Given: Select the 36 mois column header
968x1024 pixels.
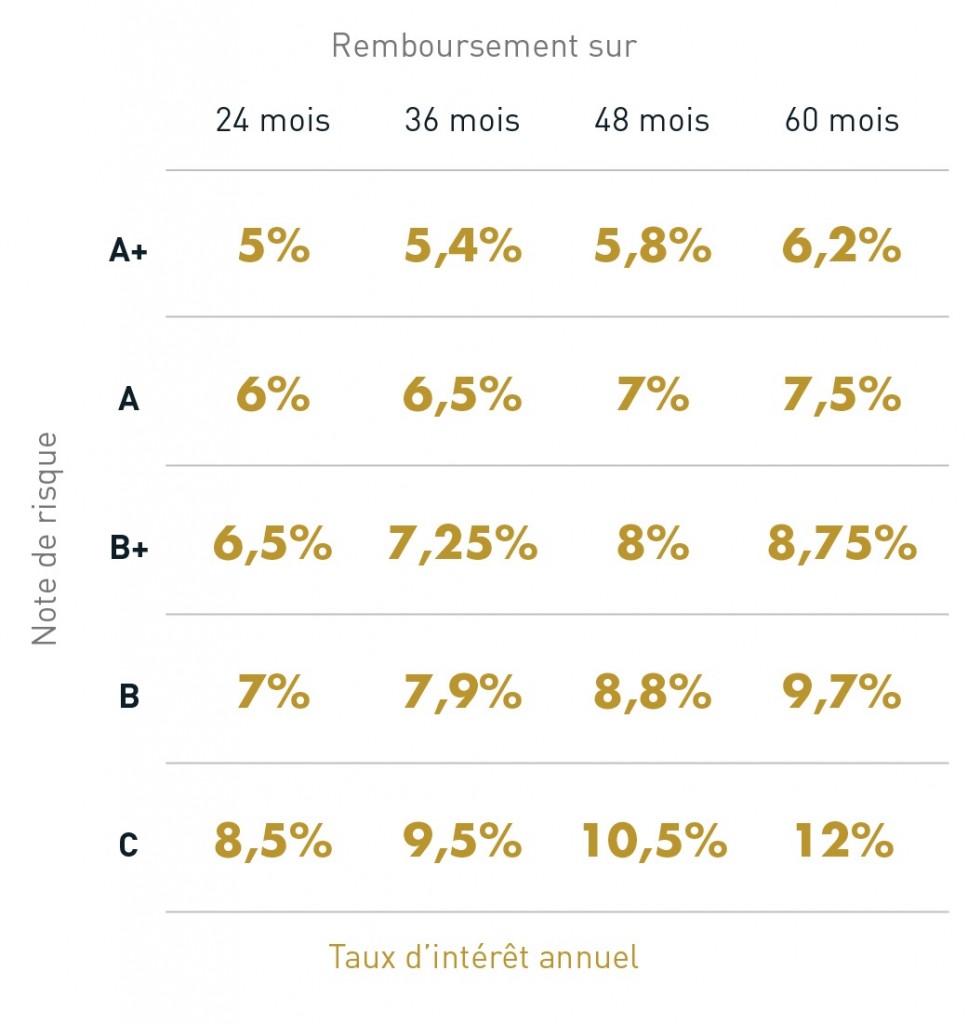Looking at the screenshot, I should coord(462,121).
